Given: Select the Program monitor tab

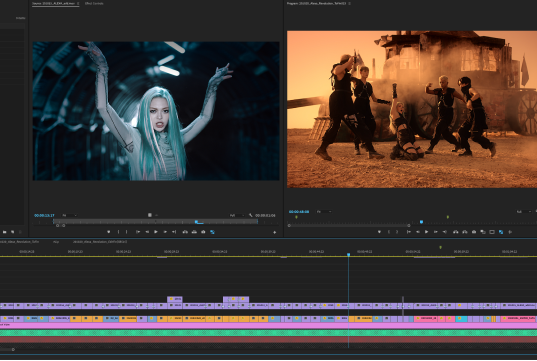Looking at the screenshot, I should (316, 3).
